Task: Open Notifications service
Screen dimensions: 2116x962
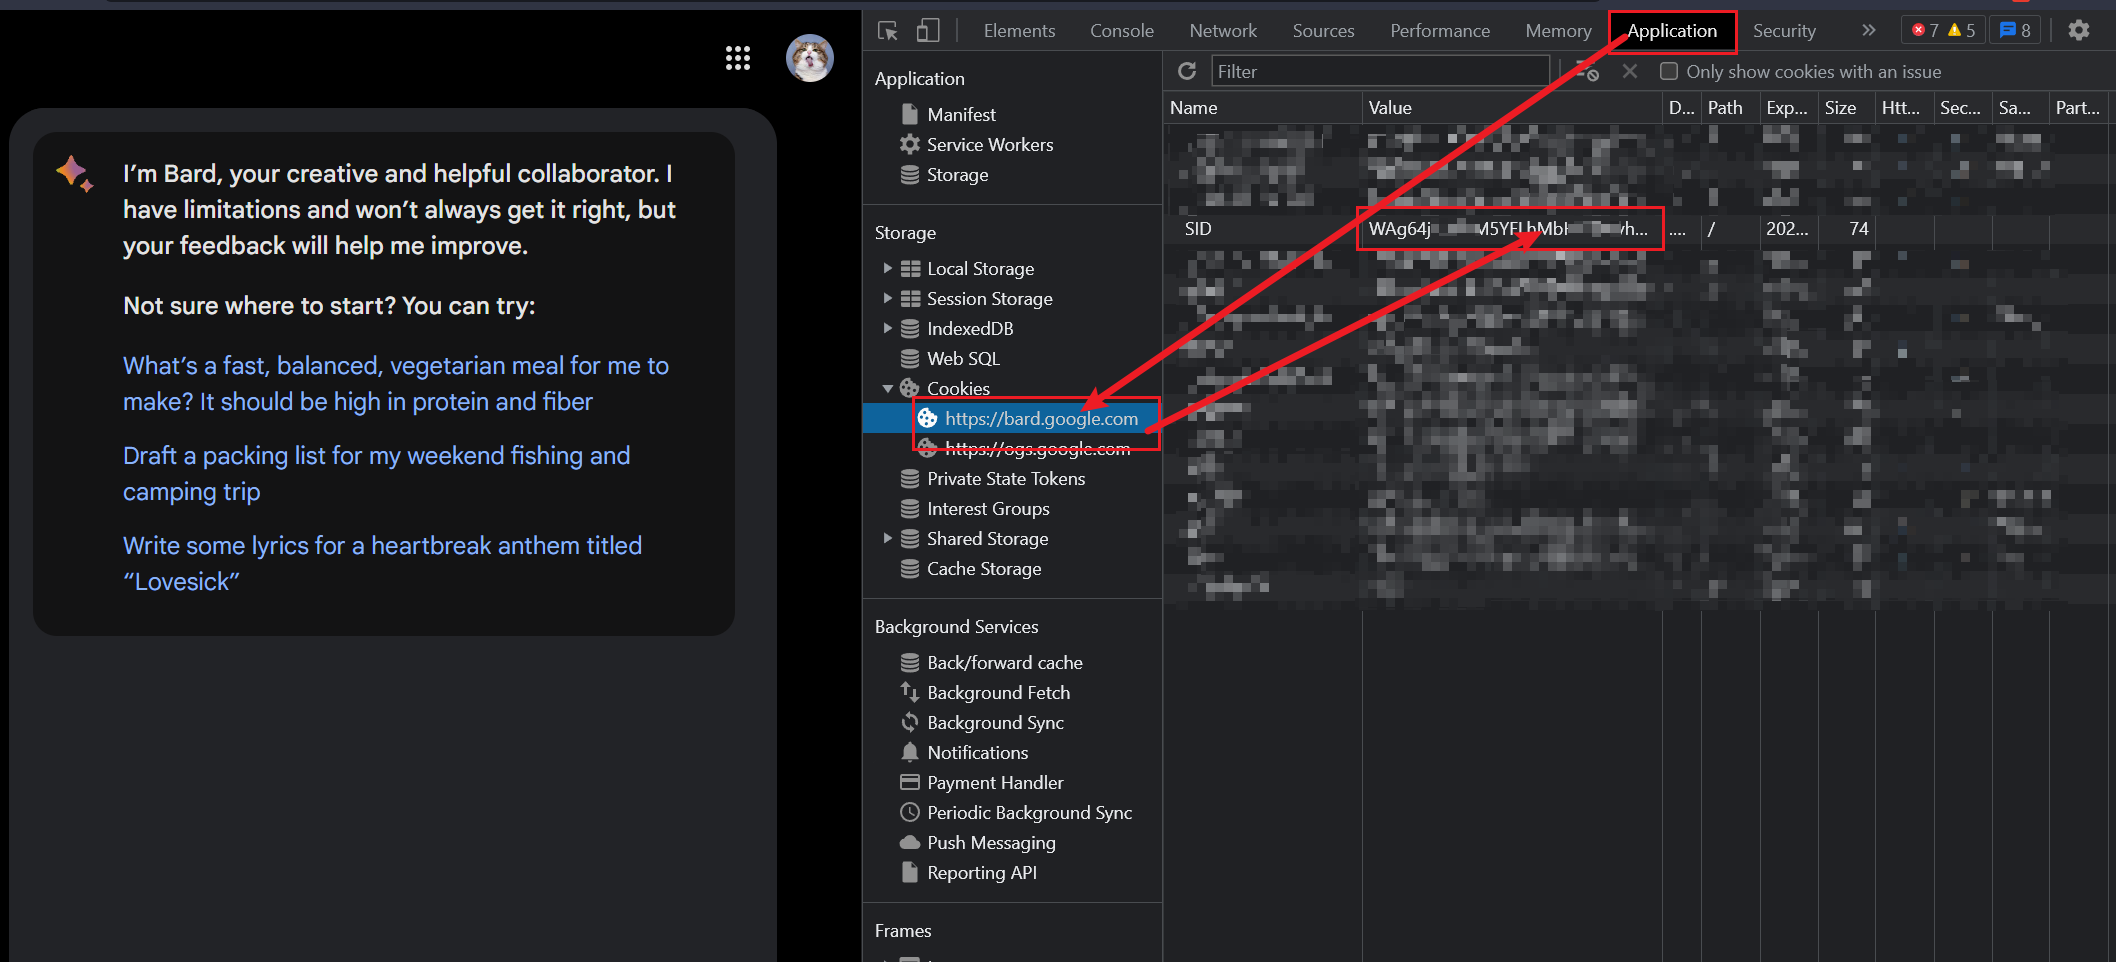Action: 964,752
